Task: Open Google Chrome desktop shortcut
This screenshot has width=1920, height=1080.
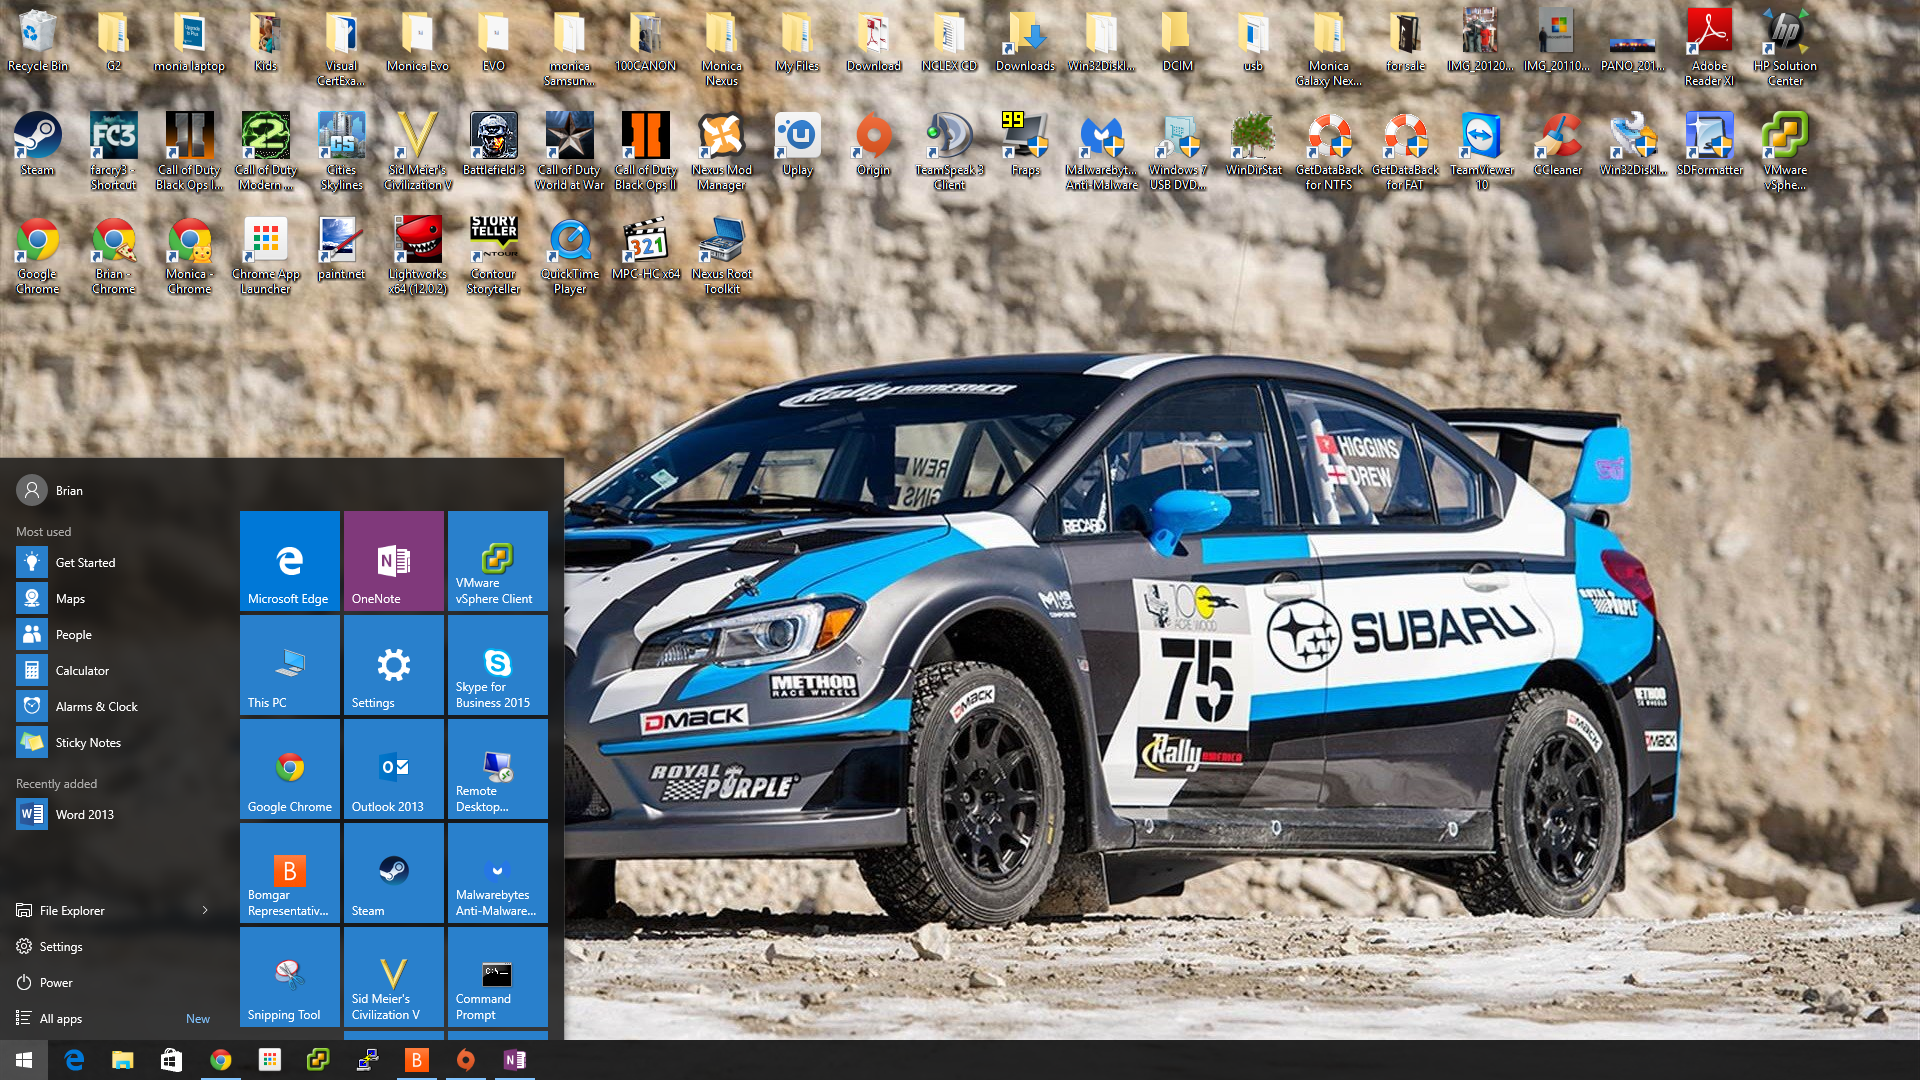Action: click(38, 256)
